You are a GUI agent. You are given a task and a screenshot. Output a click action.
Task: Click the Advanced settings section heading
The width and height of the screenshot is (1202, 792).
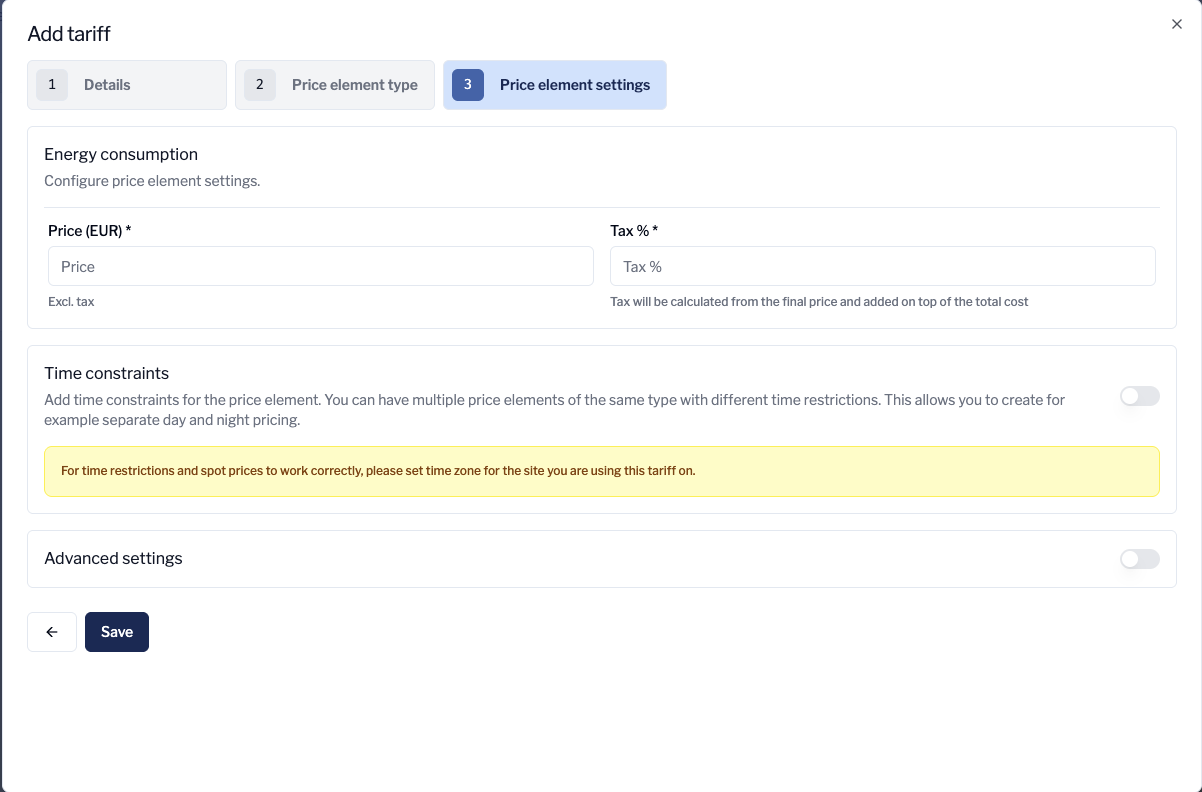coord(113,558)
